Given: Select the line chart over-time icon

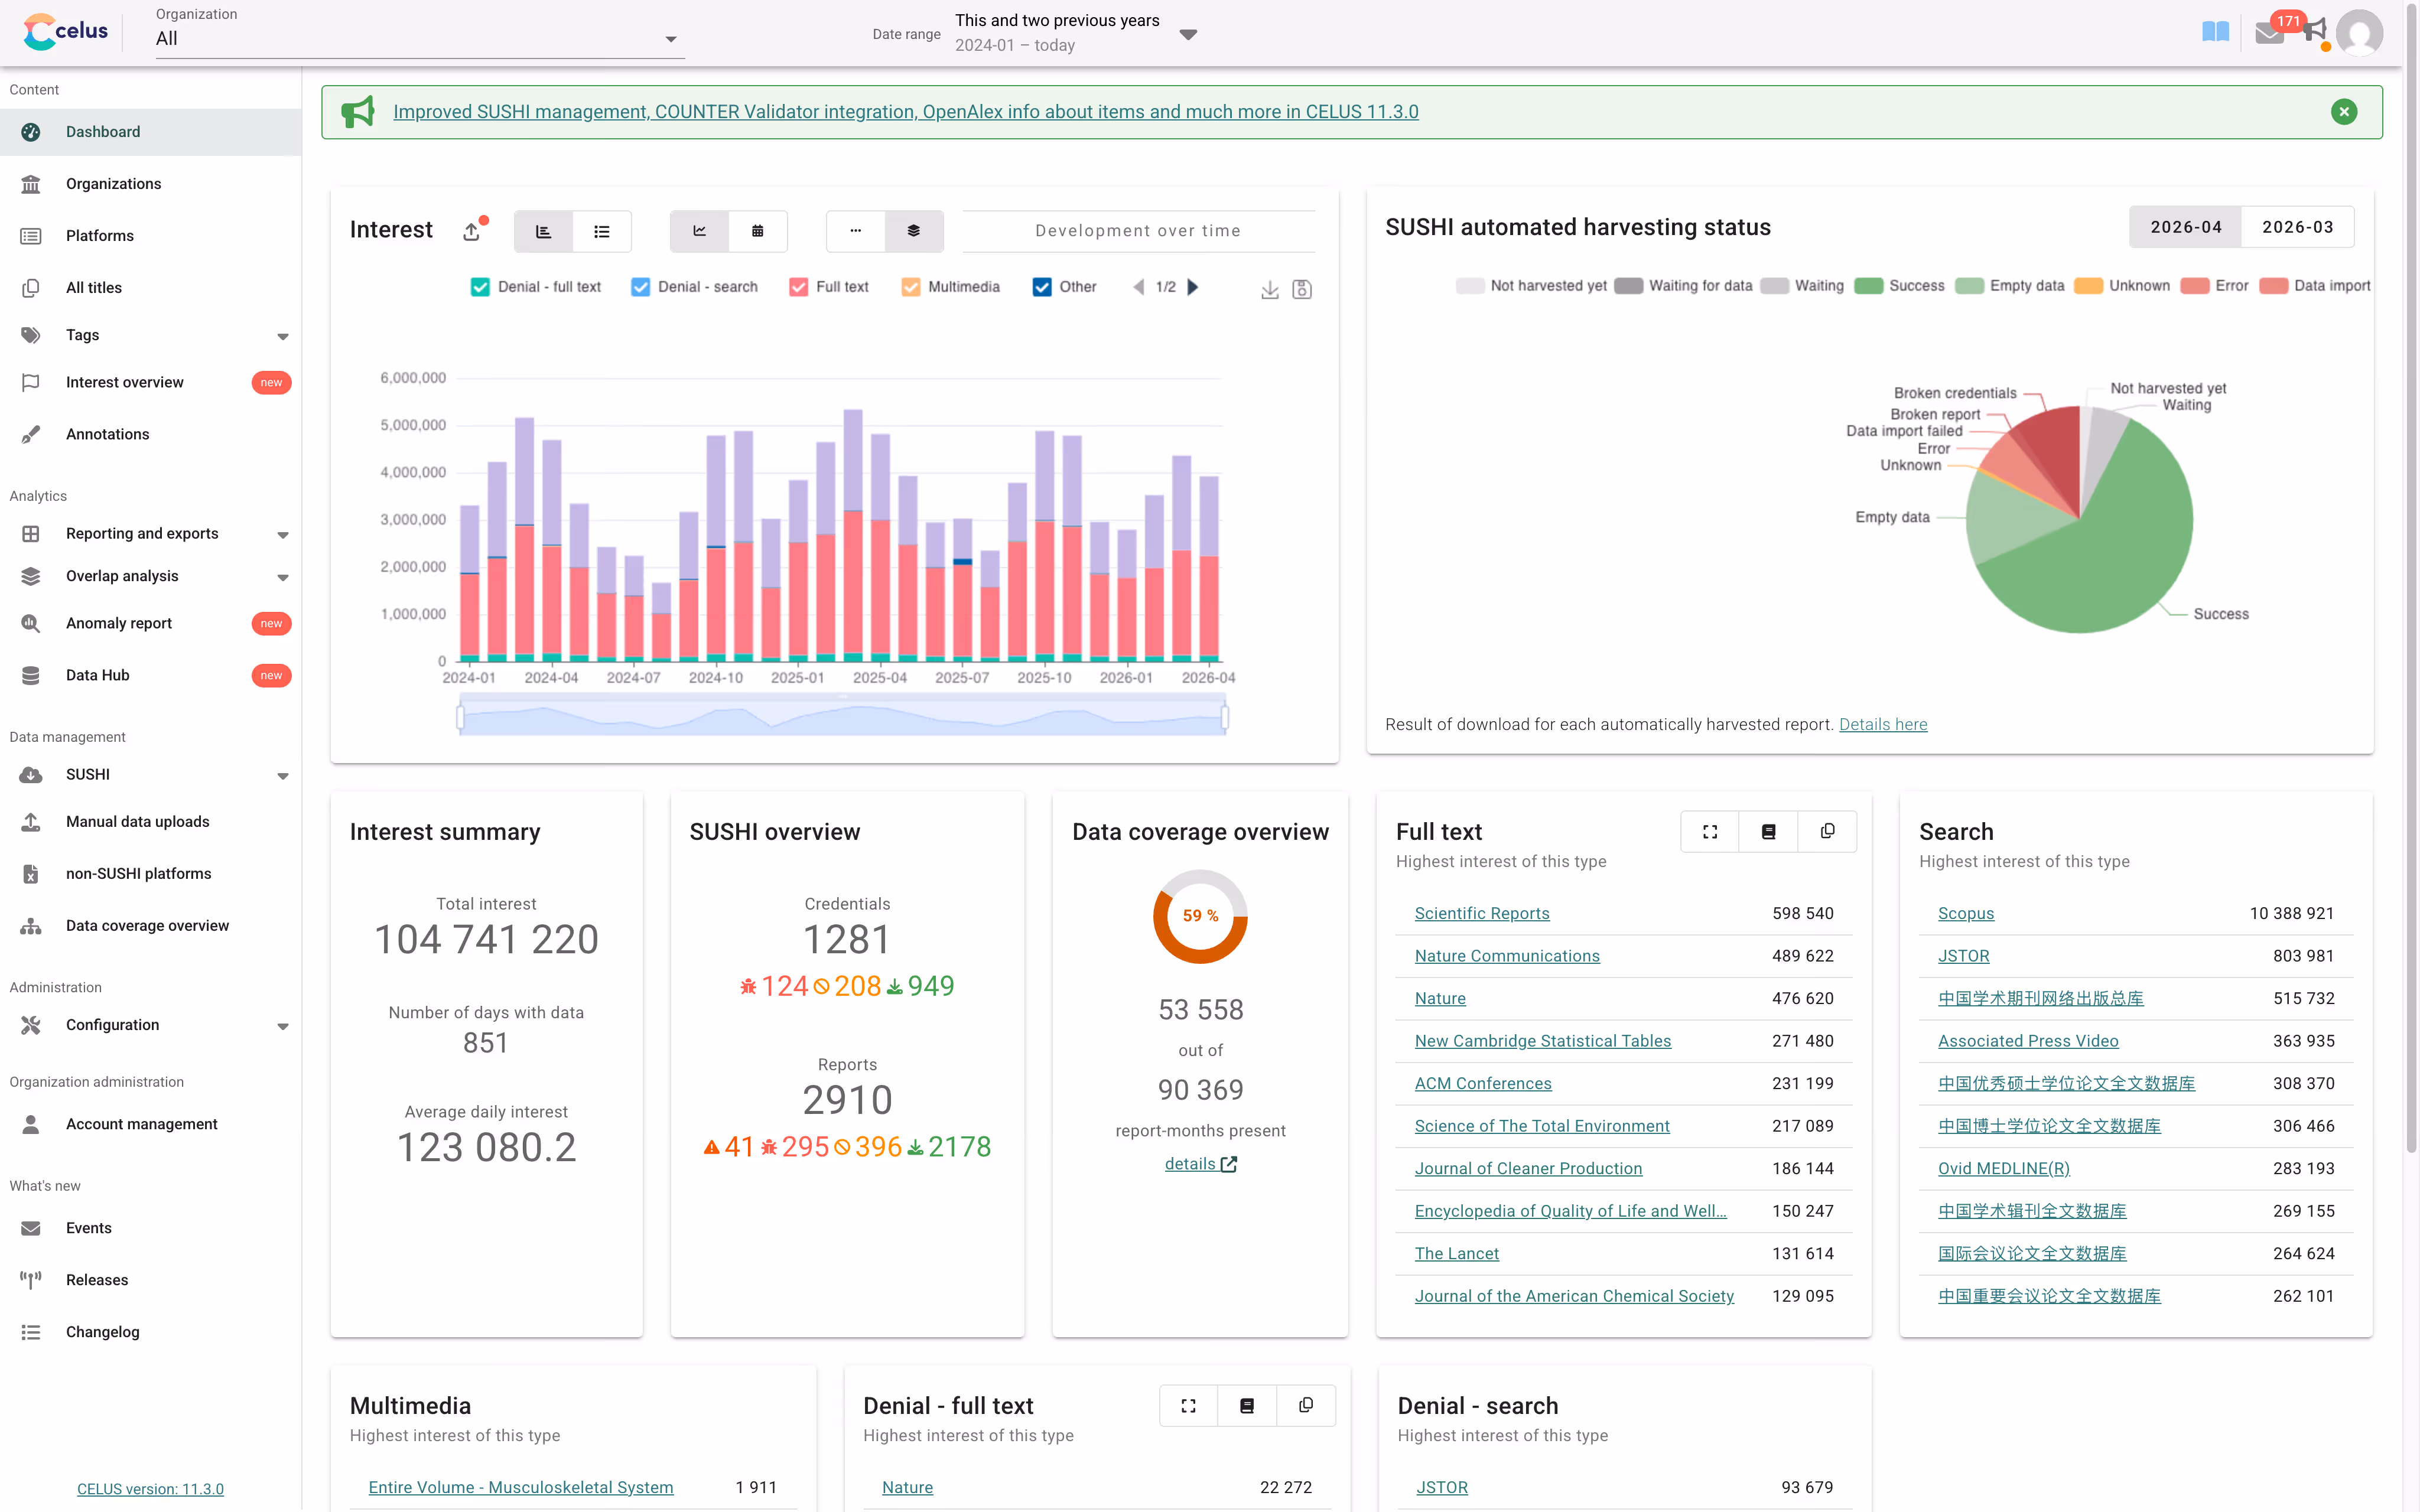Looking at the screenshot, I should (x=700, y=231).
